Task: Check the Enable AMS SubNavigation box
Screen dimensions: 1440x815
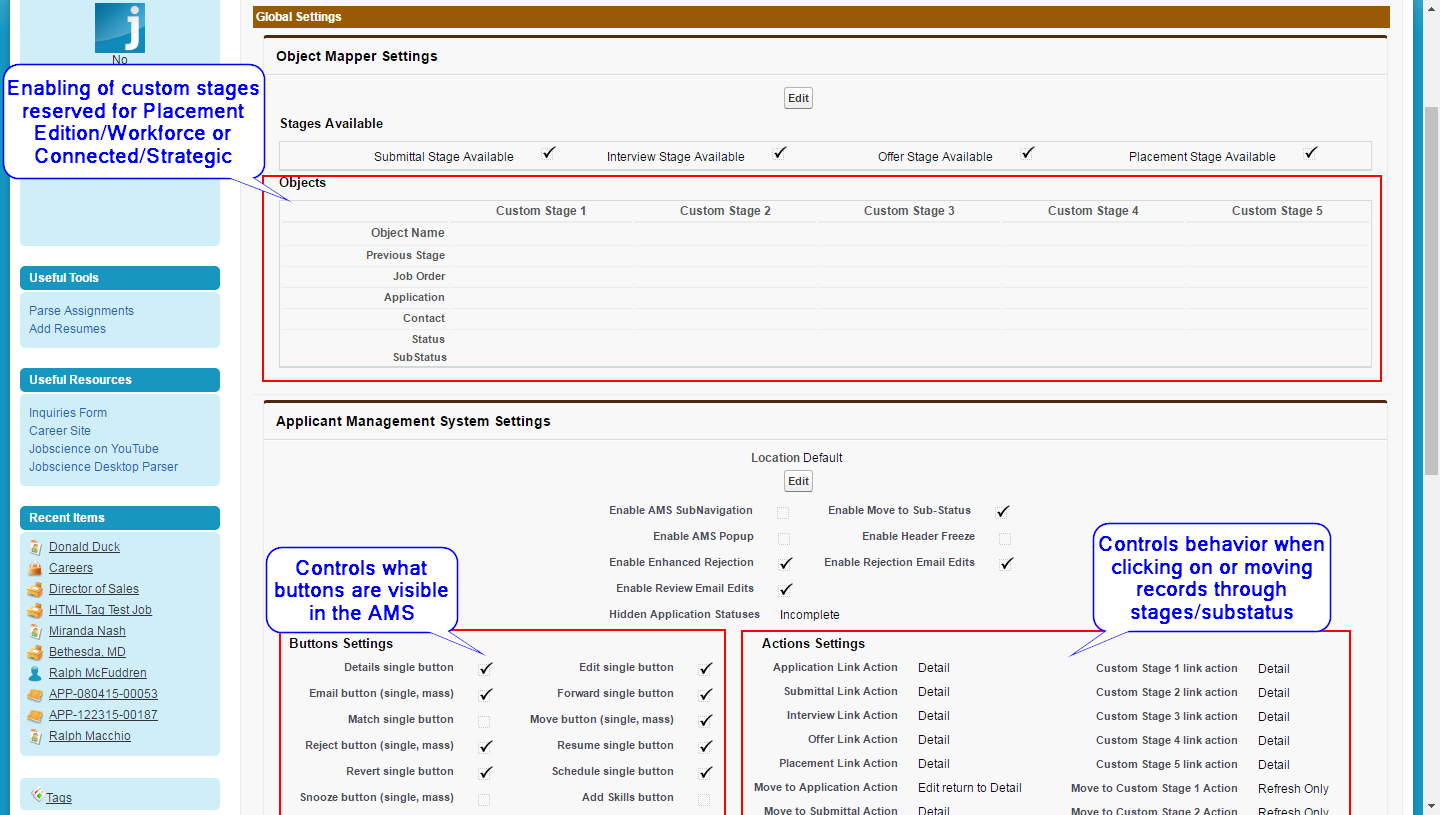Action: point(782,511)
